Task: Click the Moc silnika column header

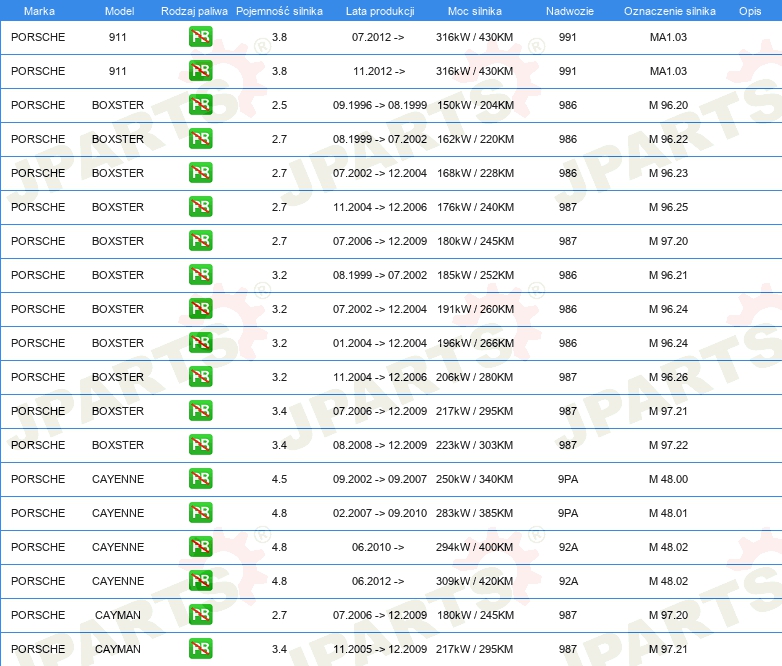Action: [475, 11]
